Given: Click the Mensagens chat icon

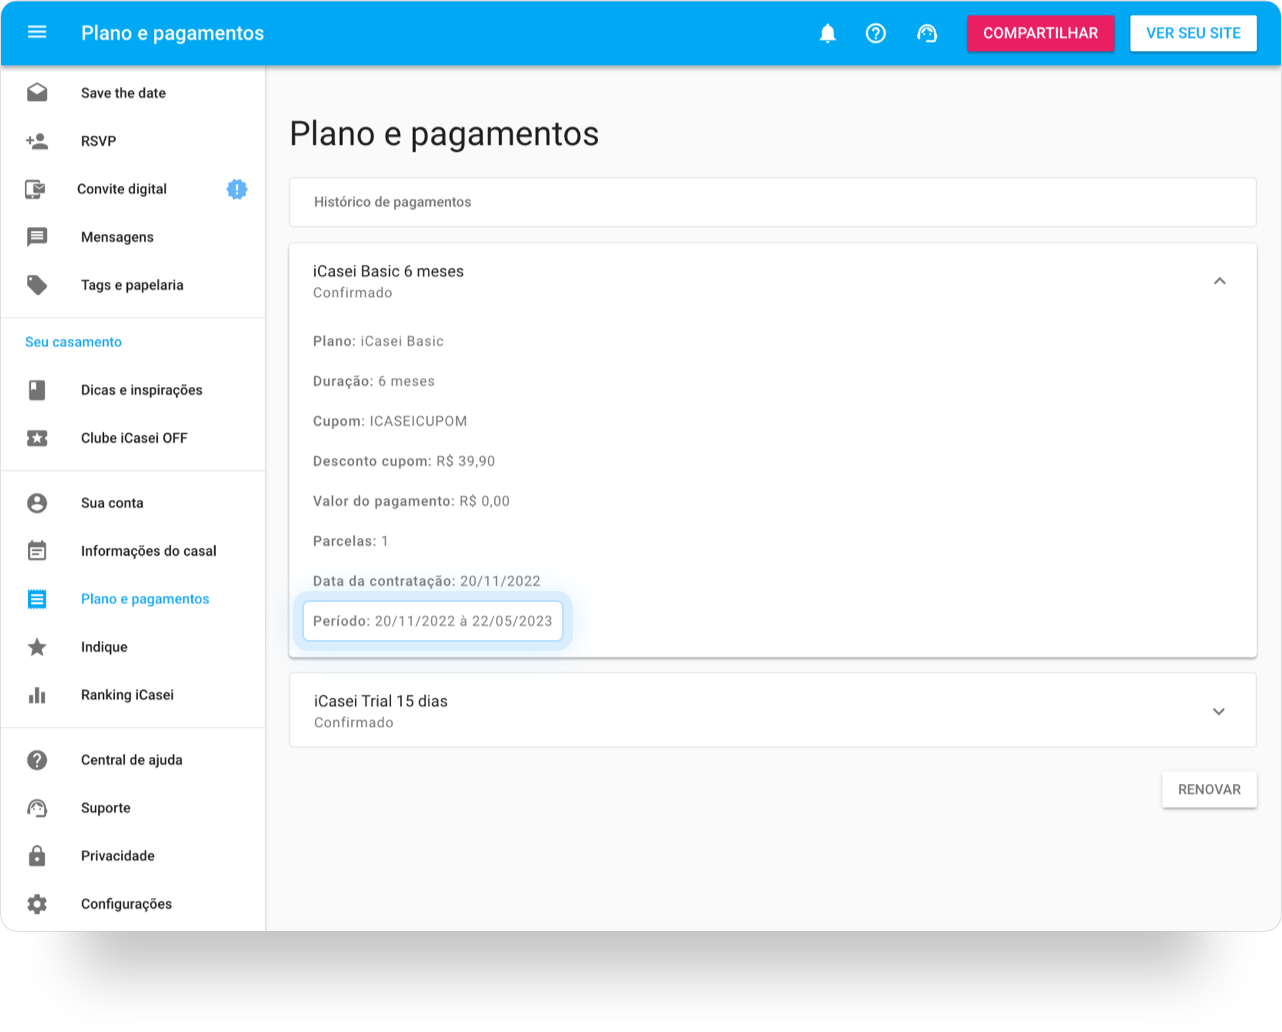Looking at the screenshot, I should (x=37, y=237).
